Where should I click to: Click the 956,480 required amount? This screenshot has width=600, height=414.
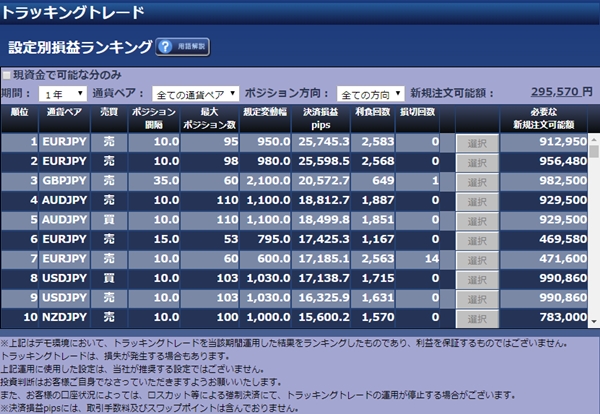click(563, 161)
